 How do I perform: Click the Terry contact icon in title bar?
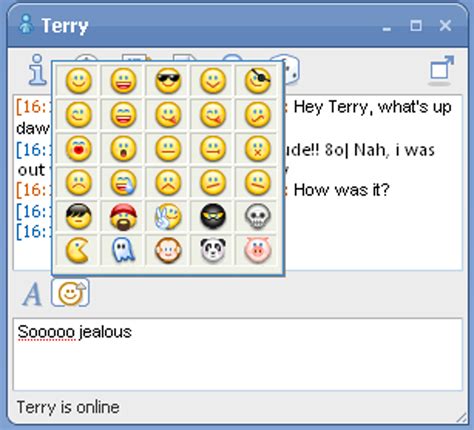26,24
